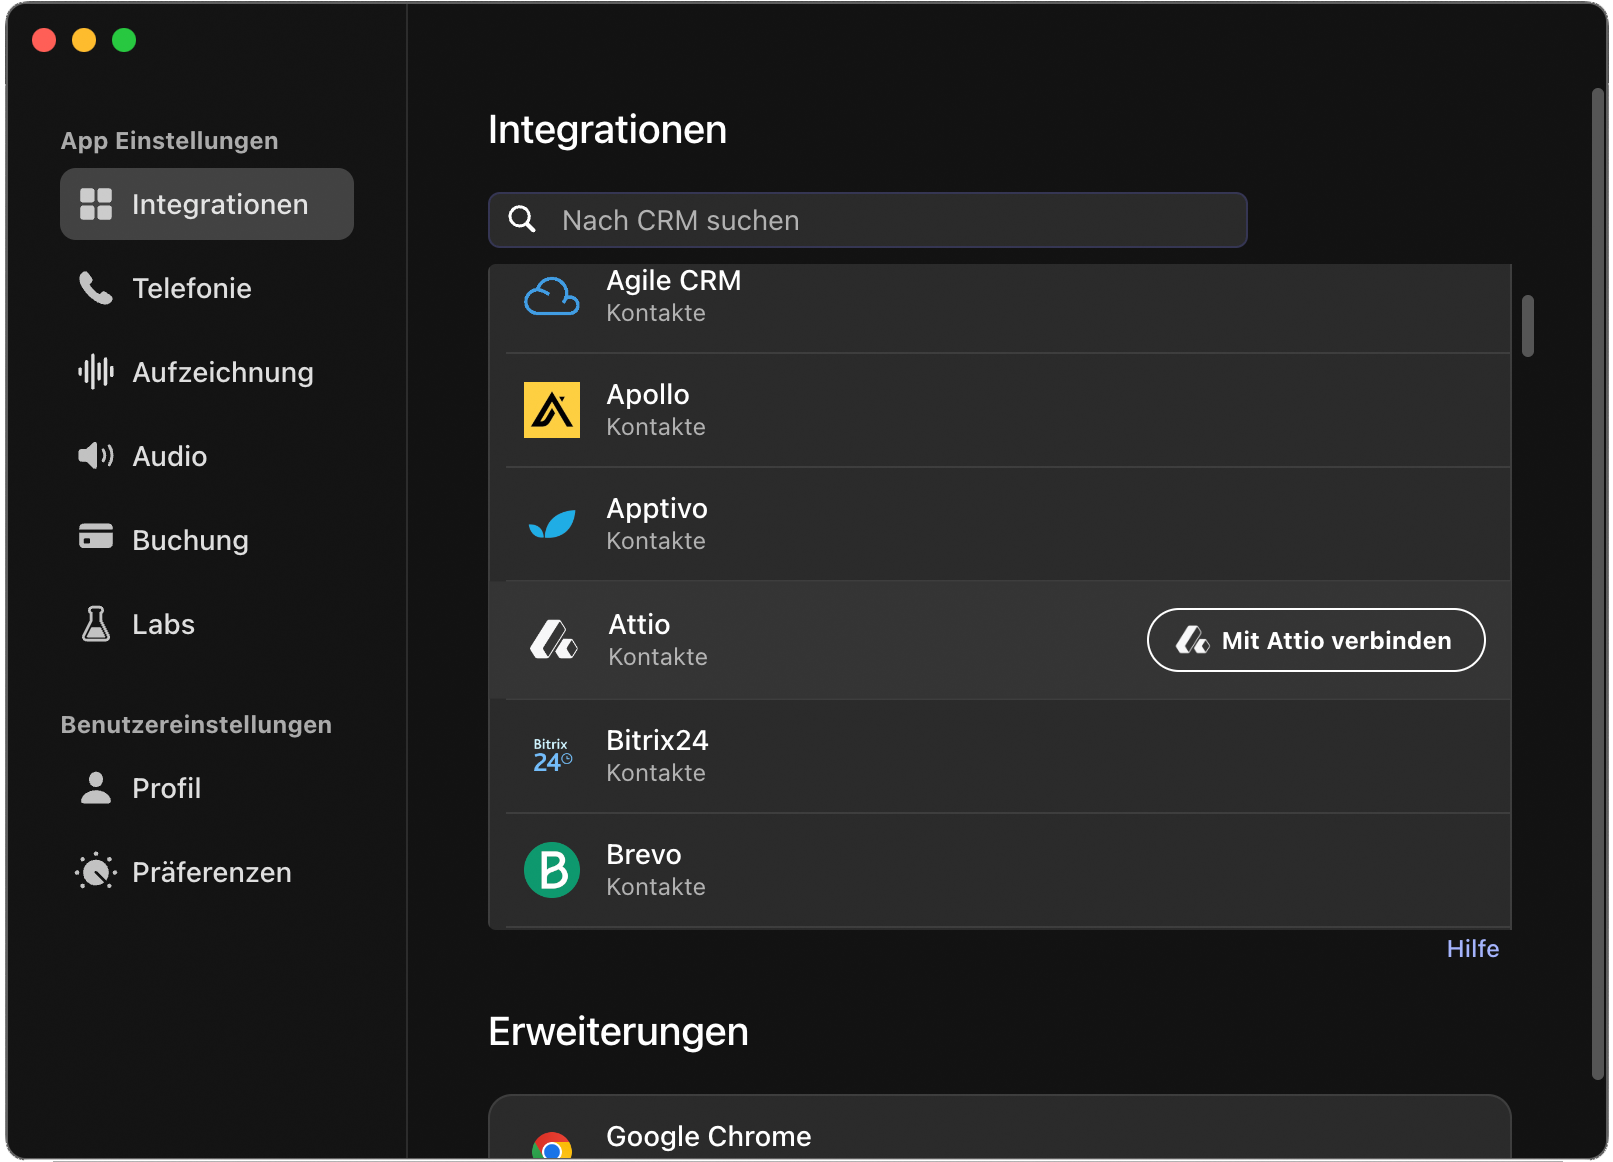1613x1162 pixels.
Task: Click the Buchung card icon
Action: (96, 536)
